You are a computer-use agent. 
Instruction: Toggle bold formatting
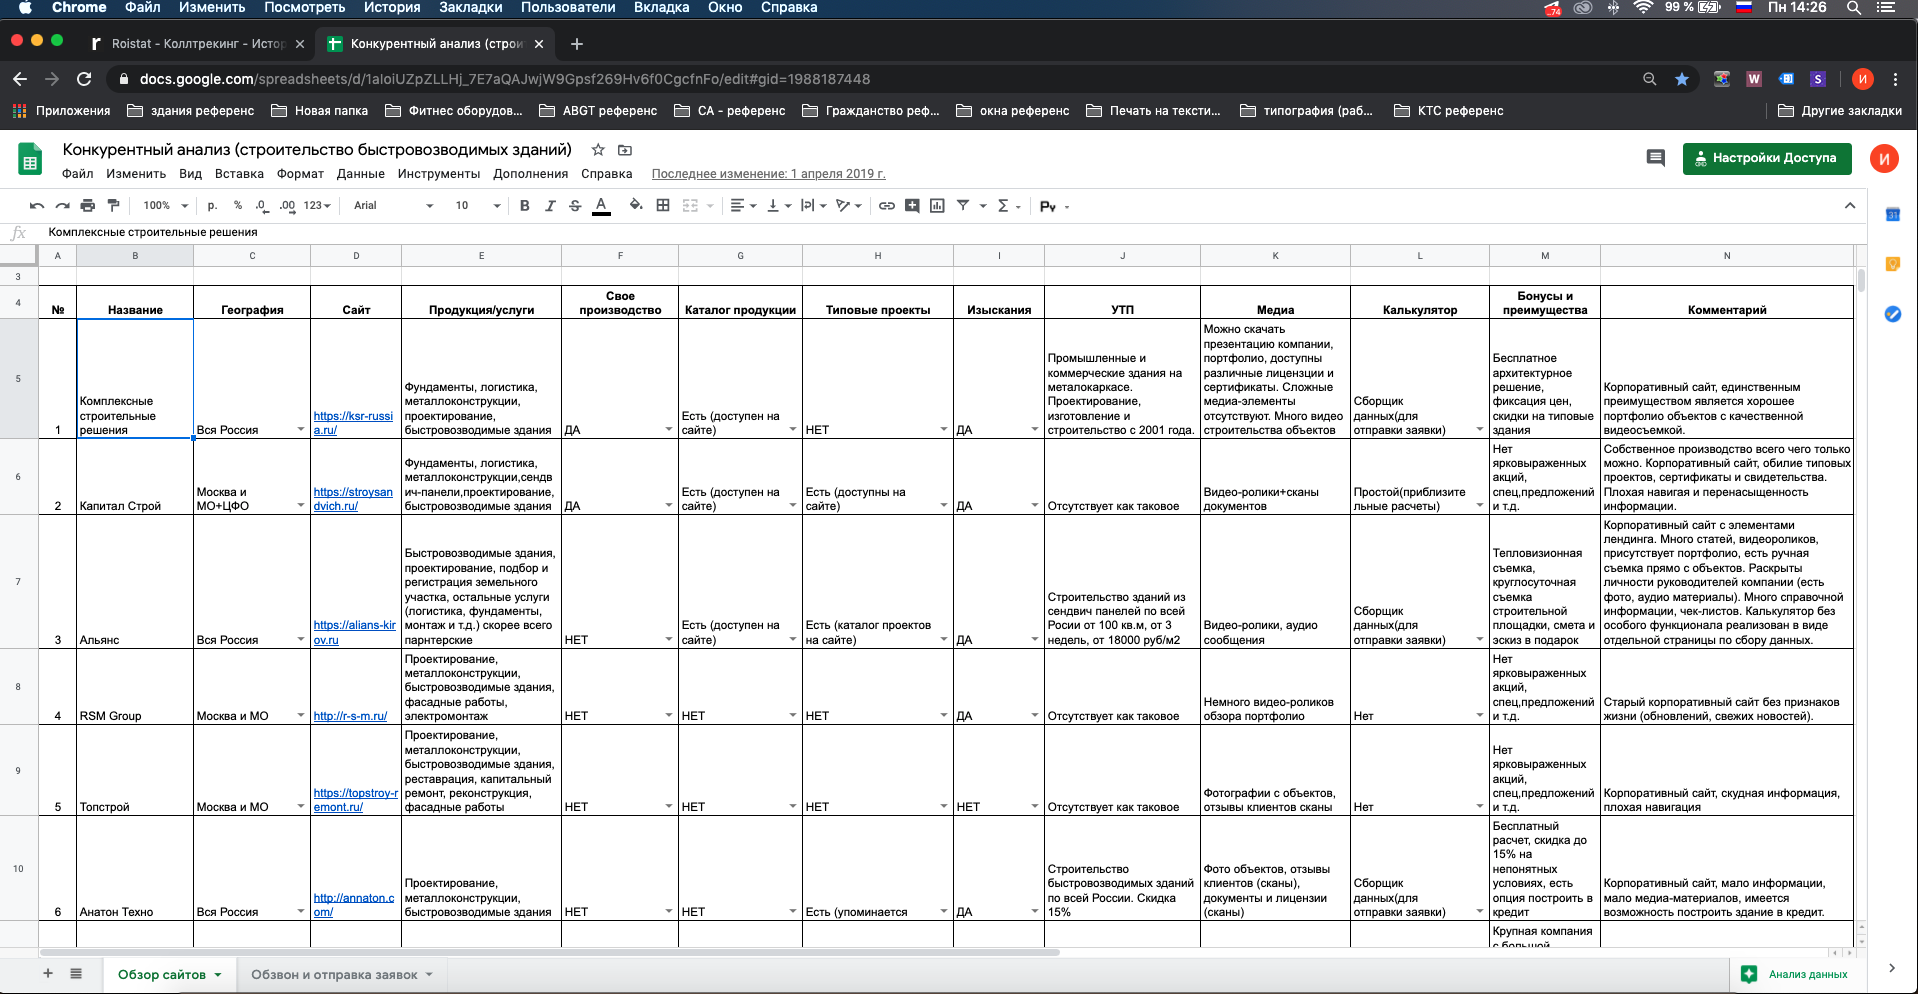point(525,206)
